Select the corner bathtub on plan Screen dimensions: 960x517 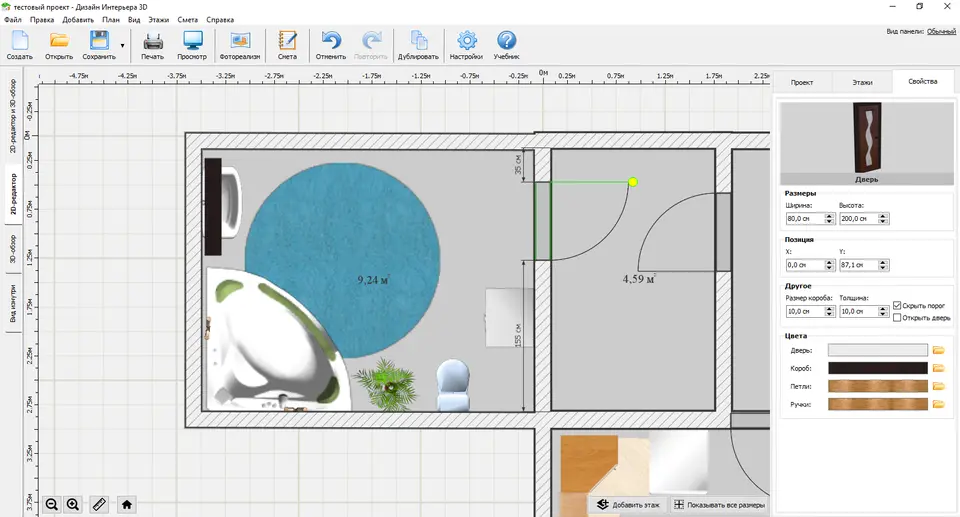tap(279, 339)
